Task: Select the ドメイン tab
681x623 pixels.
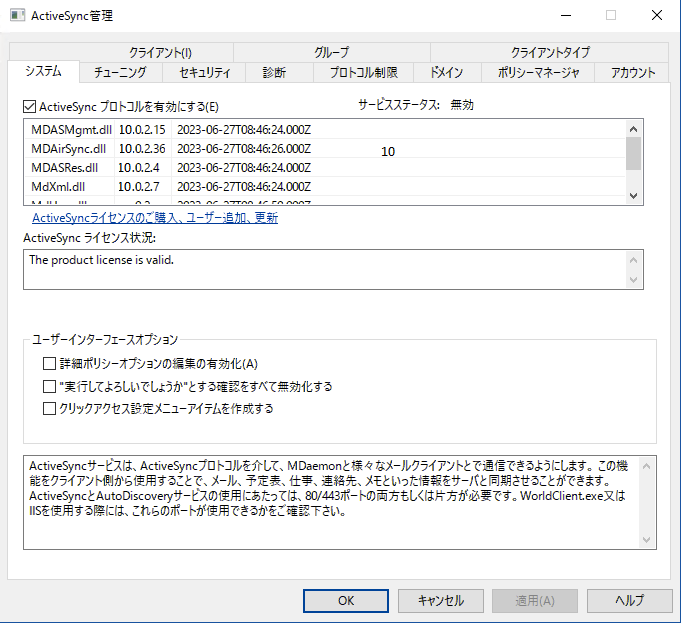Action: pyautogui.click(x=447, y=72)
